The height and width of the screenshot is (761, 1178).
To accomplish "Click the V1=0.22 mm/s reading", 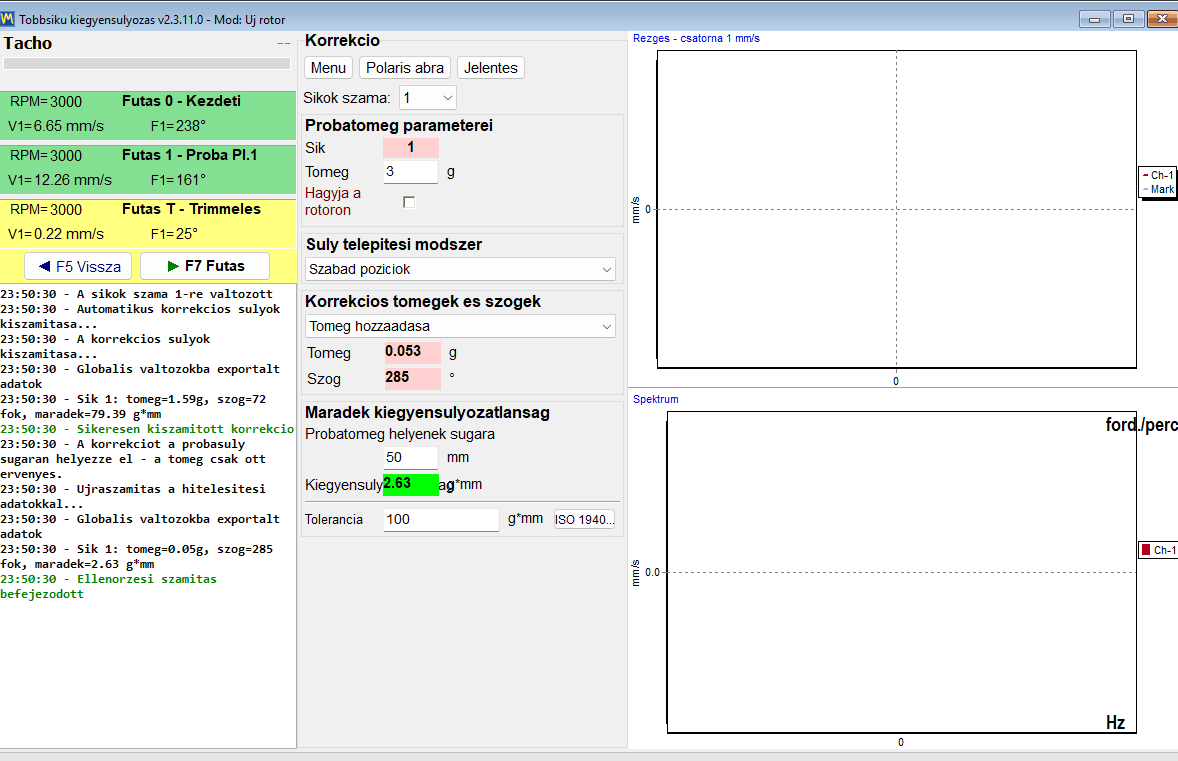I will [x=56, y=234].
